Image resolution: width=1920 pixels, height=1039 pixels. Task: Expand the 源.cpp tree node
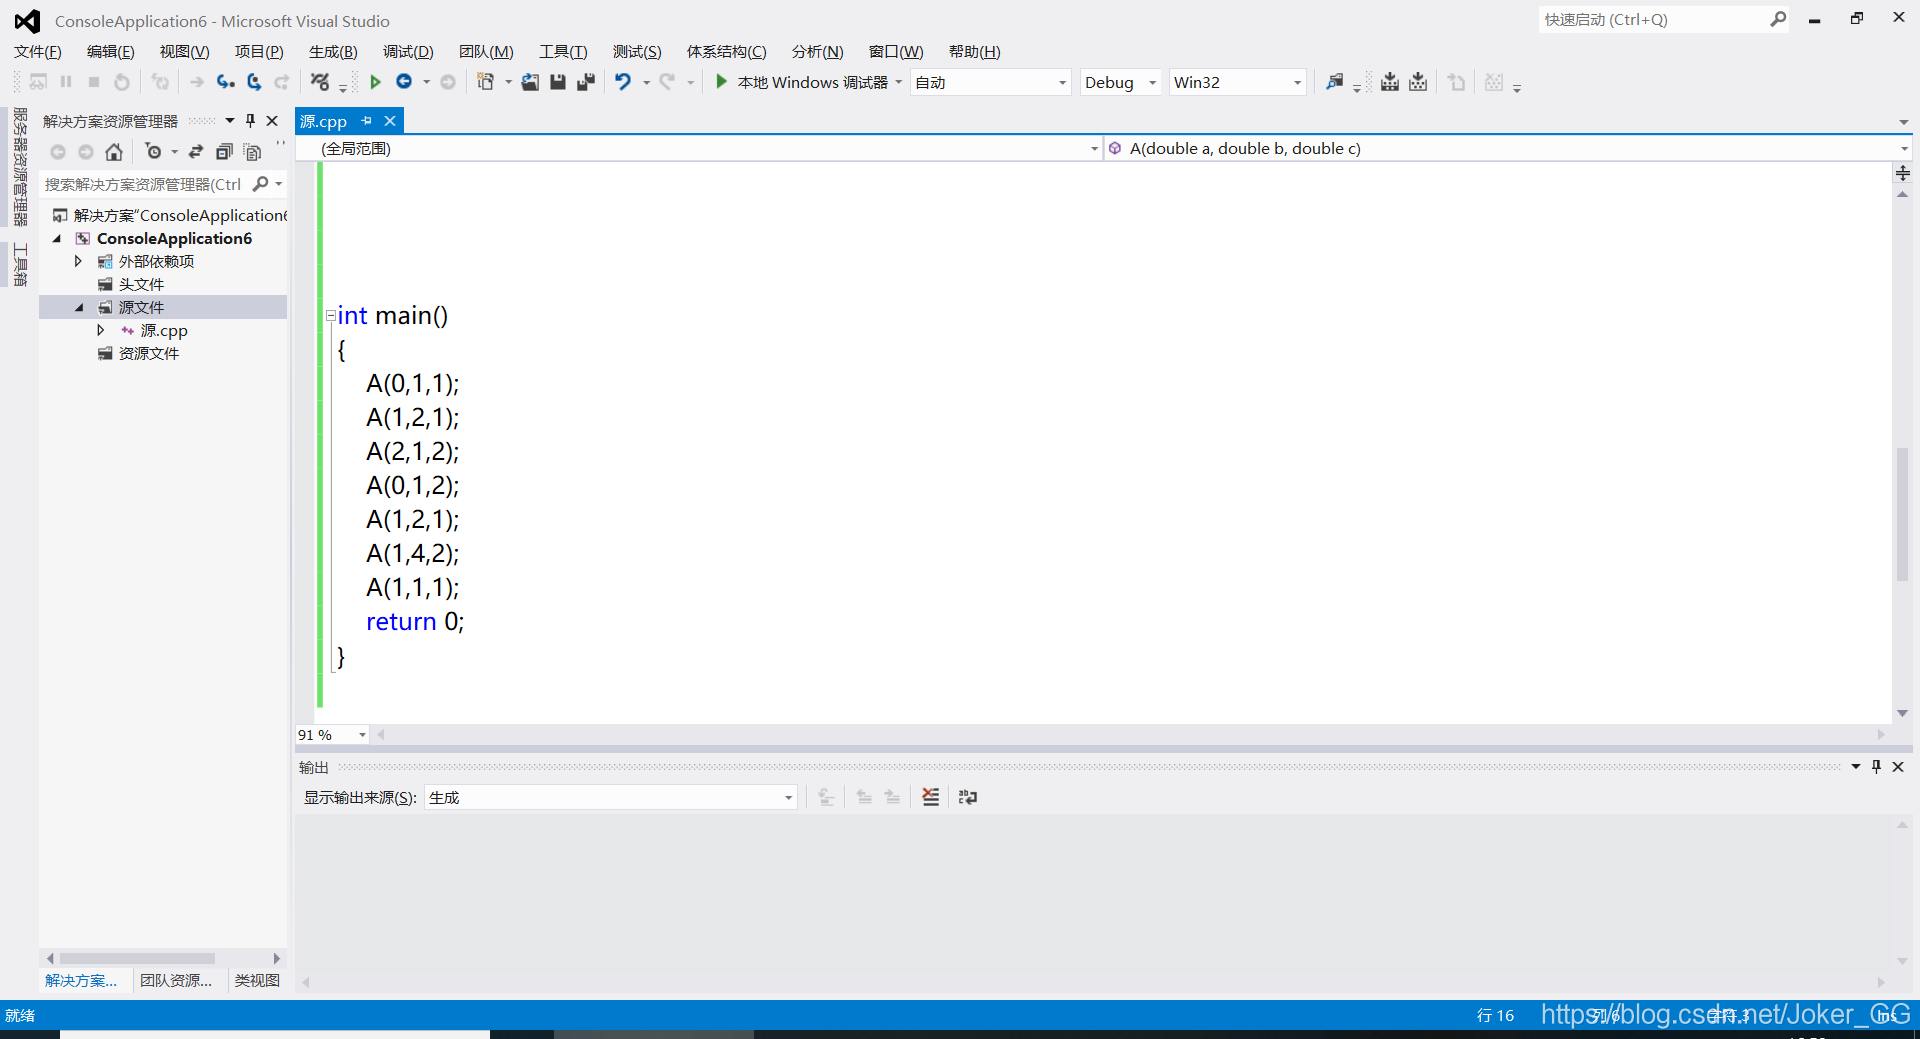100,330
